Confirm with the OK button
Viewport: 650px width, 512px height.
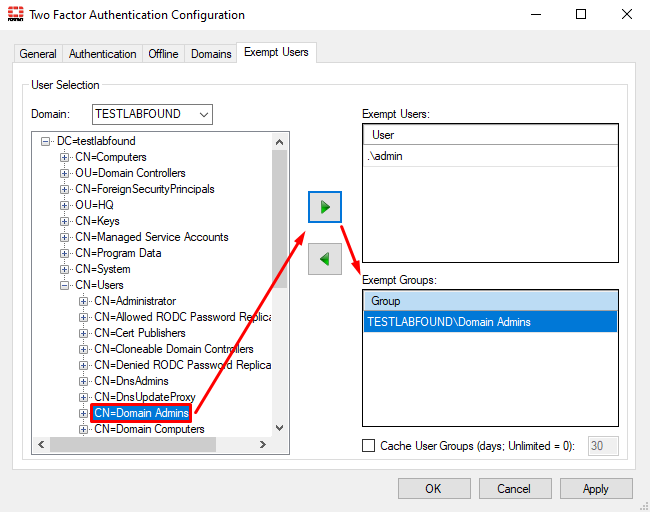(434, 488)
